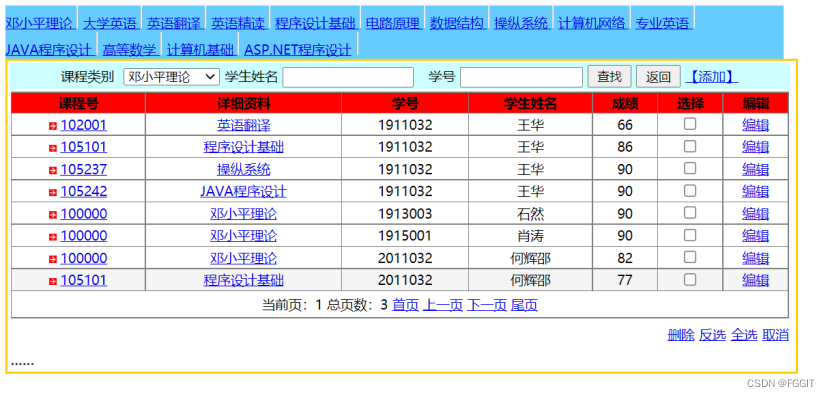Click red arrow icon beside 105237
Image resolution: width=830 pixels, height=397 pixels.
pyautogui.click(x=52, y=170)
